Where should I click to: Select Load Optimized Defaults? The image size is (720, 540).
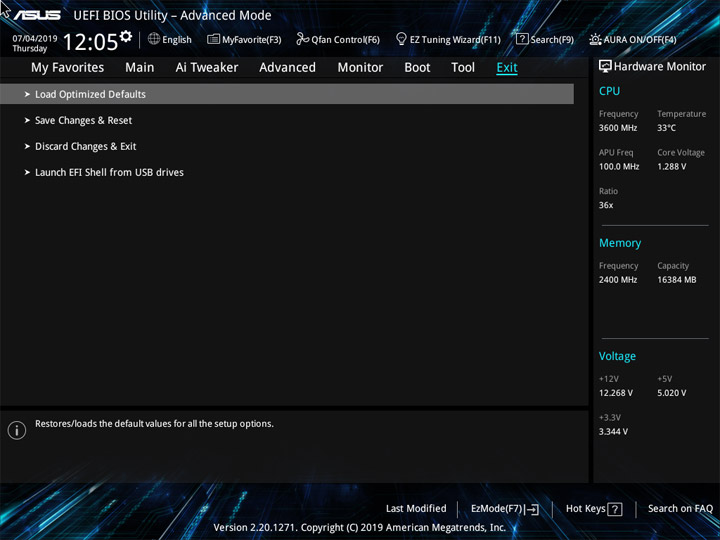287,94
